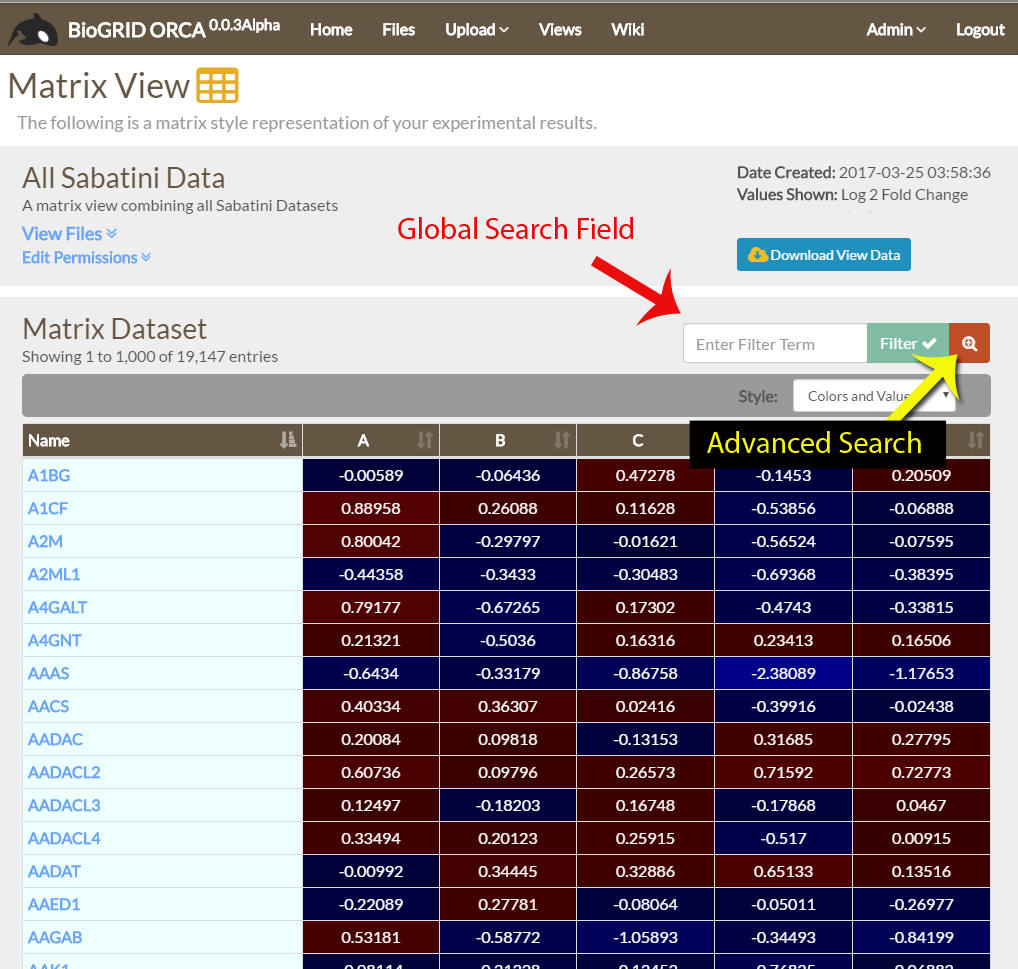Screen dimensions: 1018x969
Task: Click the green Filter button
Action: [908, 343]
